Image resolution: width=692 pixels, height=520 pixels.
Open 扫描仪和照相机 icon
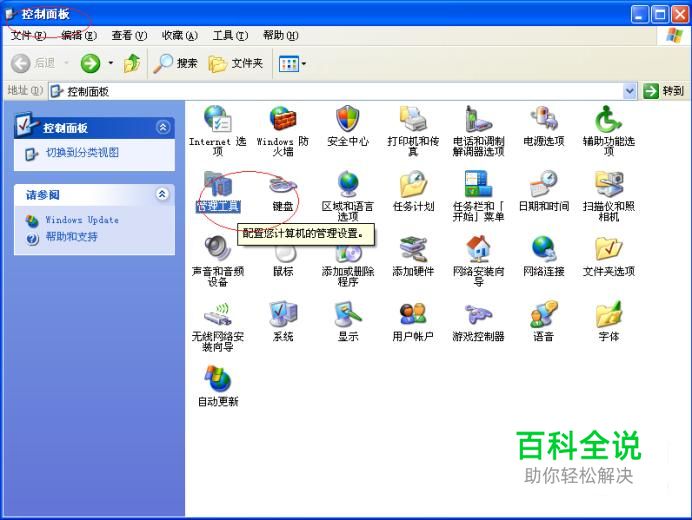pos(609,184)
